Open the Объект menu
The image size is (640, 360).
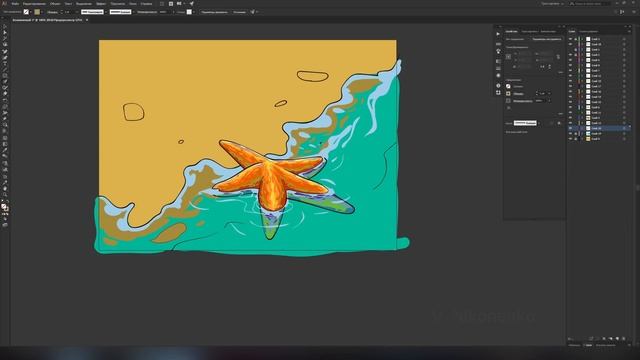pyautogui.click(x=55, y=3)
